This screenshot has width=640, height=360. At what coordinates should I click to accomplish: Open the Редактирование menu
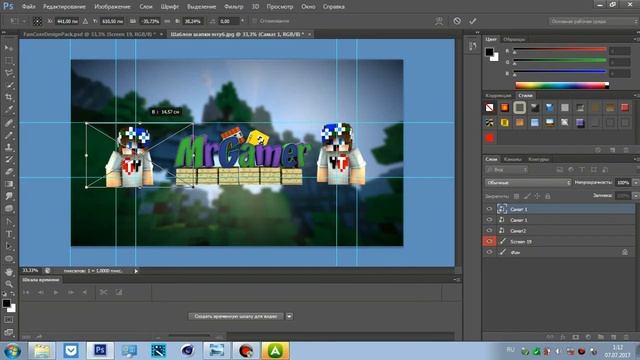(64, 7)
